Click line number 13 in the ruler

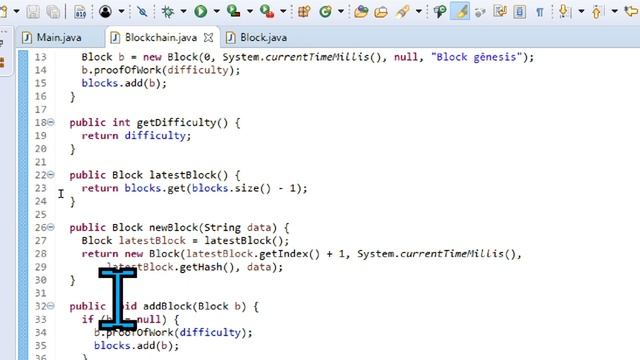click(40, 57)
